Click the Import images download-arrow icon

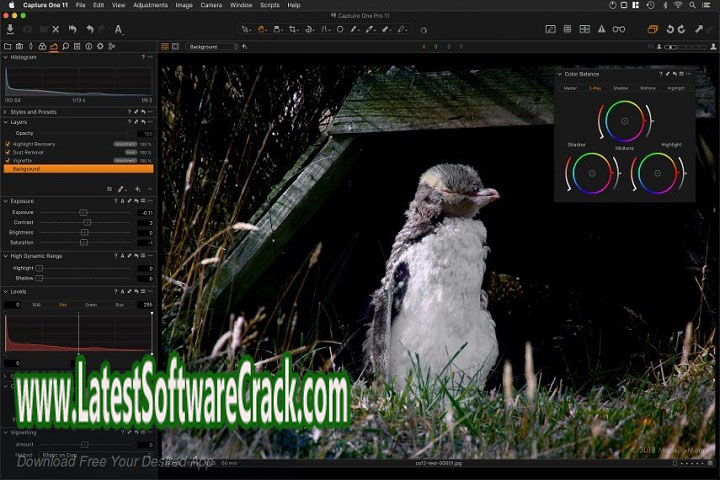point(10,29)
